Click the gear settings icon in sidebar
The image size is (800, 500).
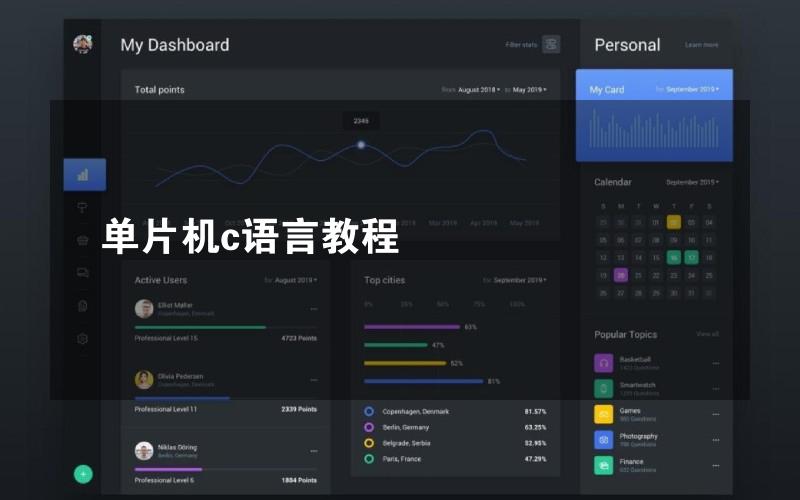(83, 339)
